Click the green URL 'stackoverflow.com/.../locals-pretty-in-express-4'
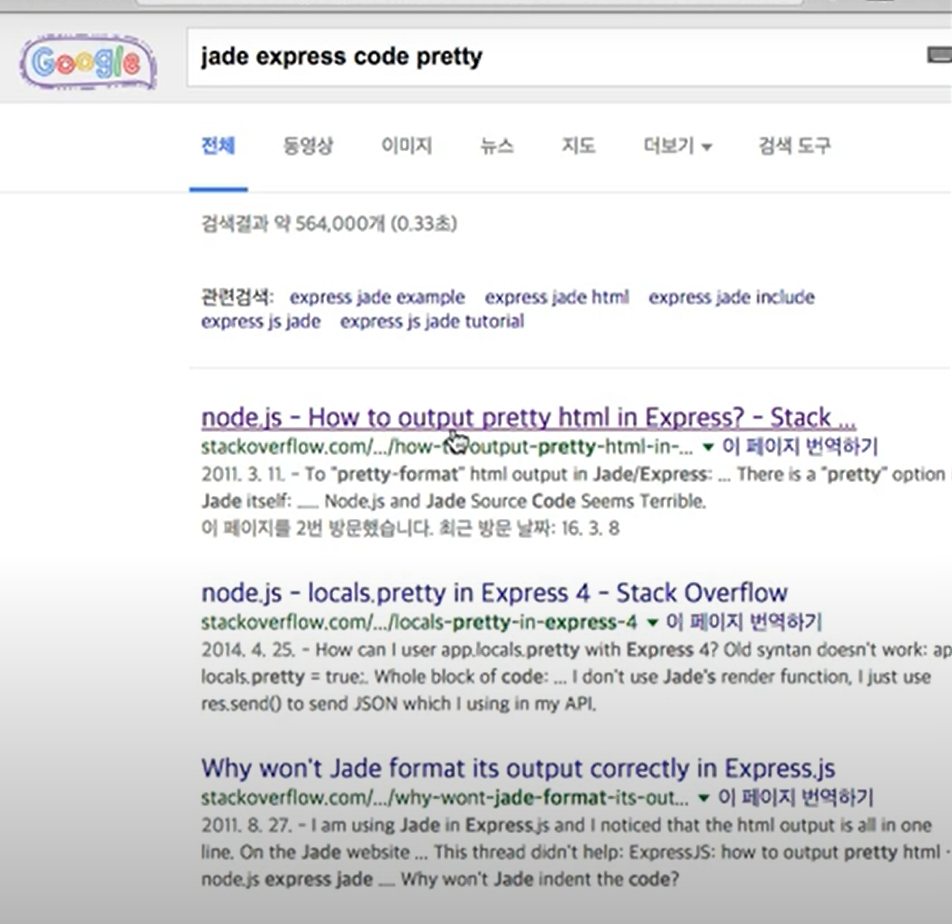This screenshot has height=924, width=952. click(x=420, y=622)
